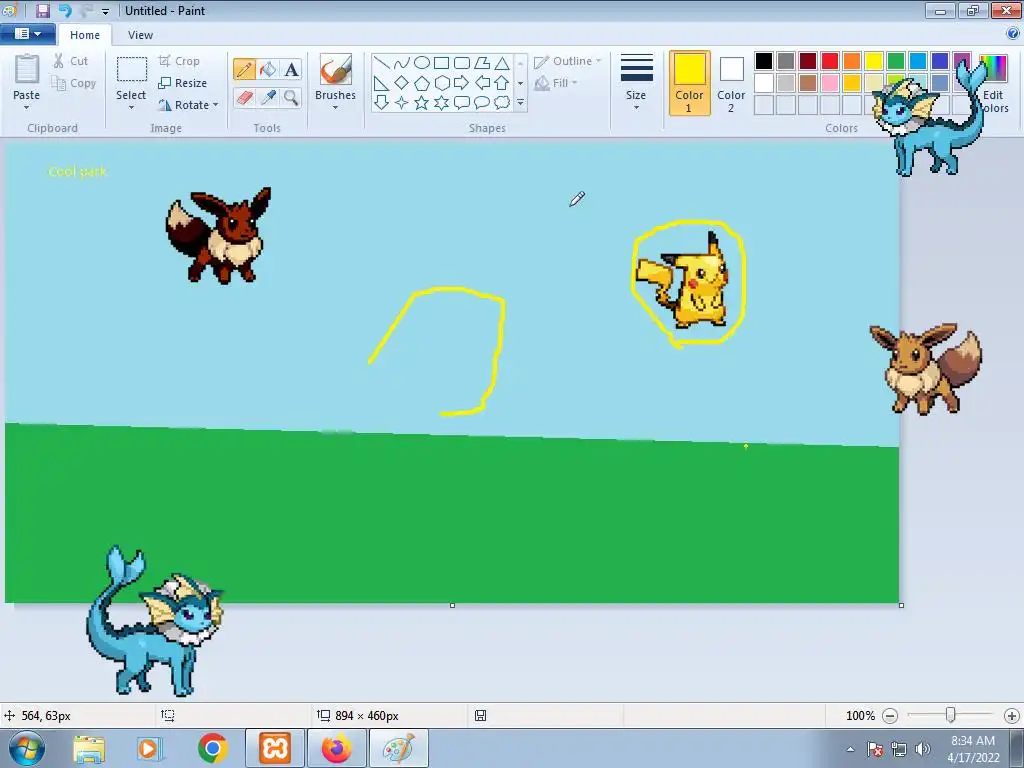Pick the black color swatch
Viewport: 1024px width, 768px height.
tap(763, 61)
